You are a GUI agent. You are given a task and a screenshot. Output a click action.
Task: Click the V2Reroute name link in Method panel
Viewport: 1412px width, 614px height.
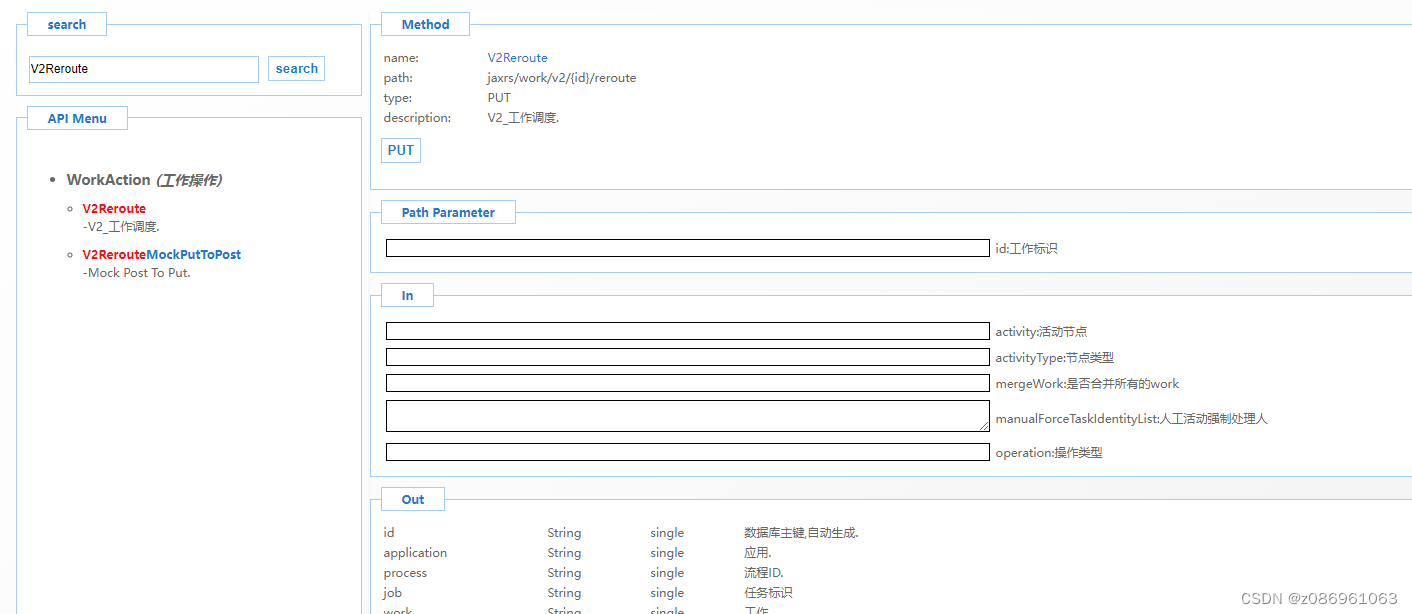click(517, 57)
